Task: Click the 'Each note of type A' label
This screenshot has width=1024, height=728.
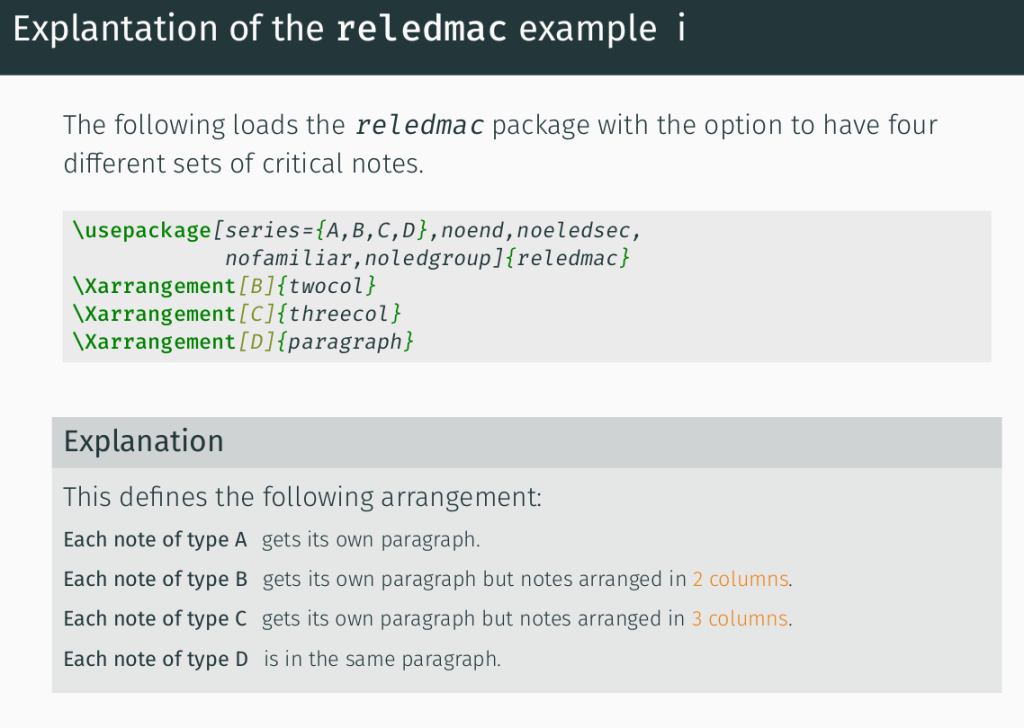Action: point(155,540)
